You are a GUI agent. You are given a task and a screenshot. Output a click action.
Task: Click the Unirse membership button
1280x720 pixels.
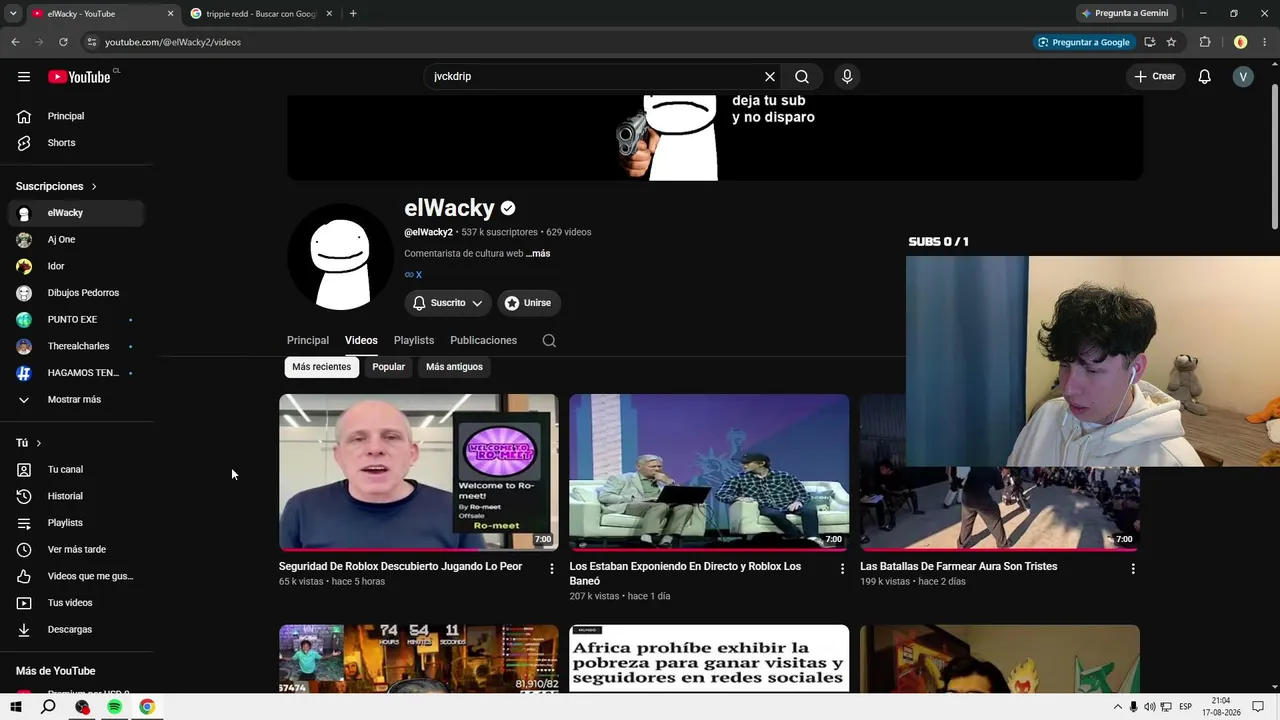pyautogui.click(x=528, y=303)
